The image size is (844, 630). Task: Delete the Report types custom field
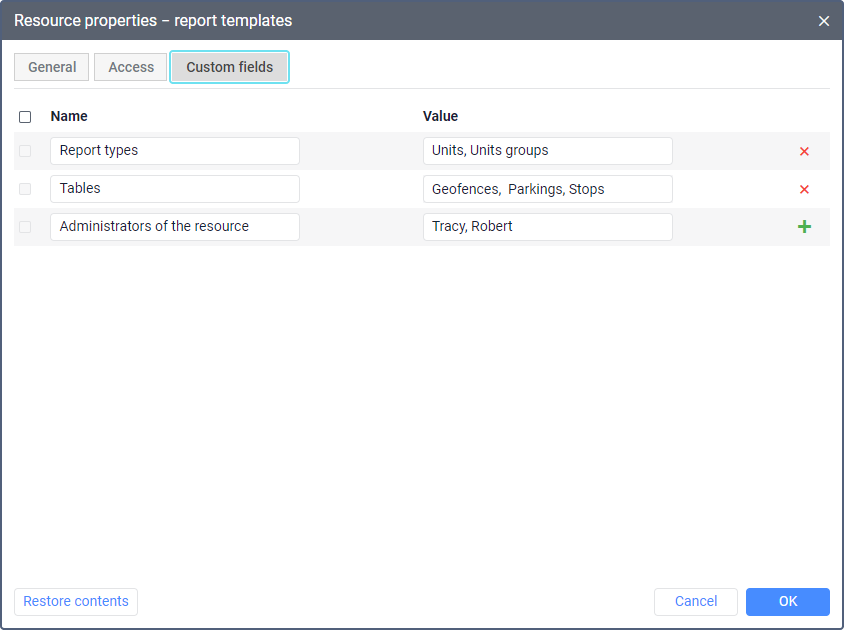[x=804, y=152]
